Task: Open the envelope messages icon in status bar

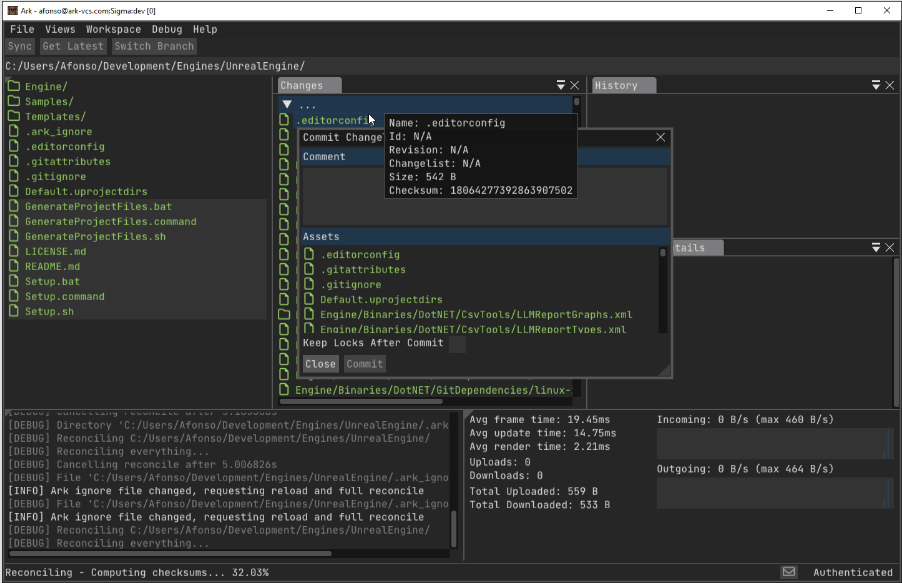Action: (789, 572)
